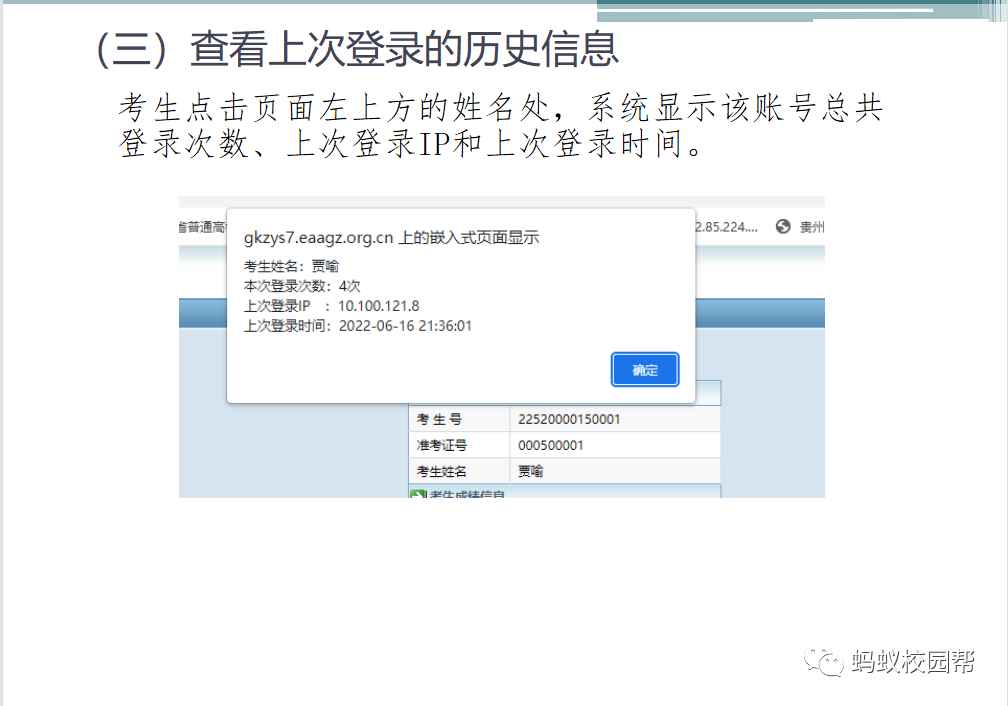Expand the 考生成绩信息 section header
Image resolution: width=1008 pixels, height=706 pixels.
click(468, 494)
